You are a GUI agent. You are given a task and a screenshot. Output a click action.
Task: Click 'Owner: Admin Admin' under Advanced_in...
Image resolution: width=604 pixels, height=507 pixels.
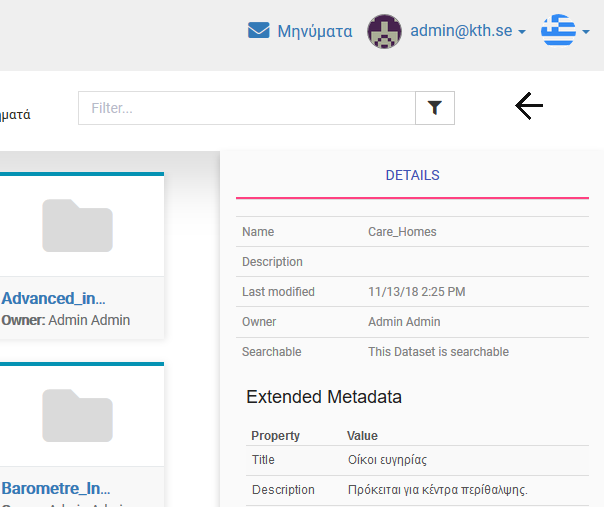coord(65,320)
